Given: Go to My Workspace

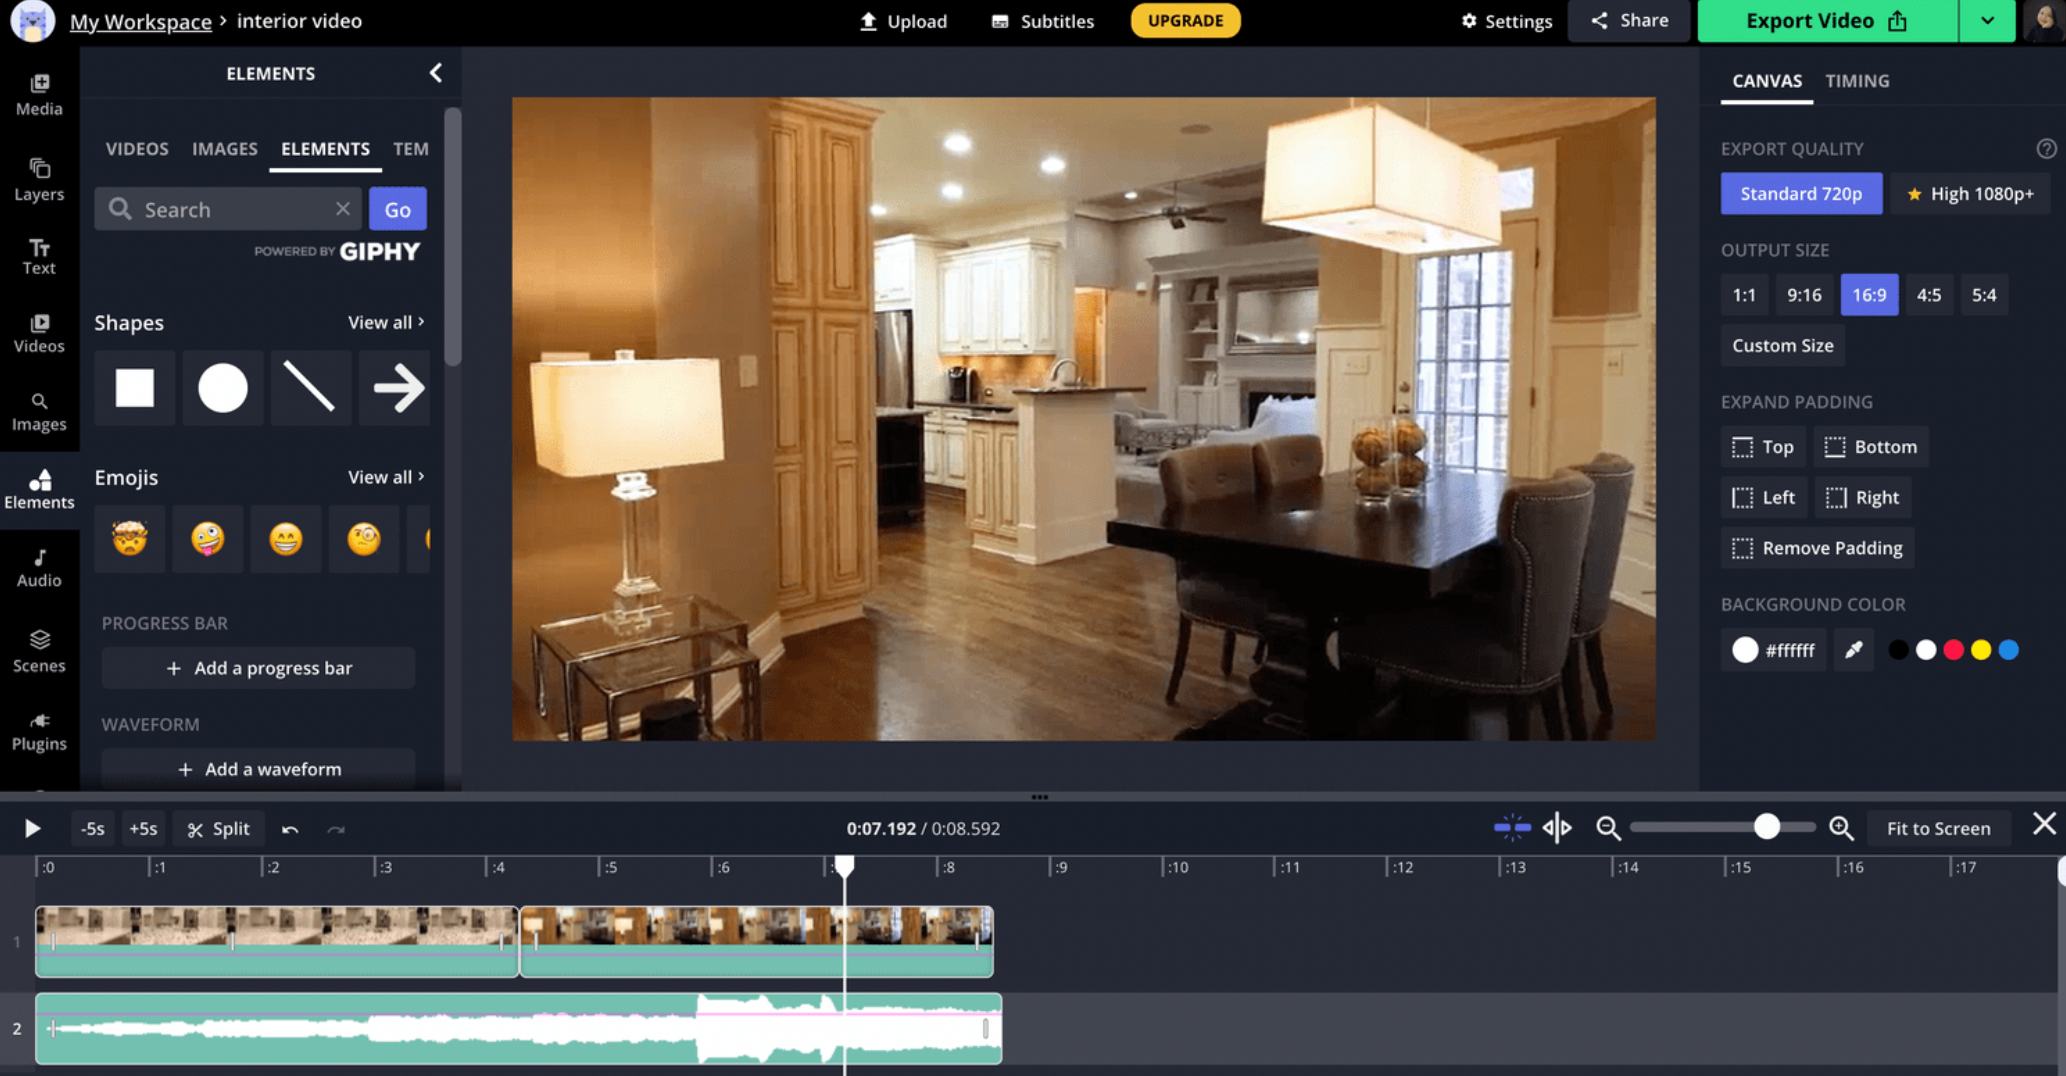Looking at the screenshot, I should [x=140, y=21].
